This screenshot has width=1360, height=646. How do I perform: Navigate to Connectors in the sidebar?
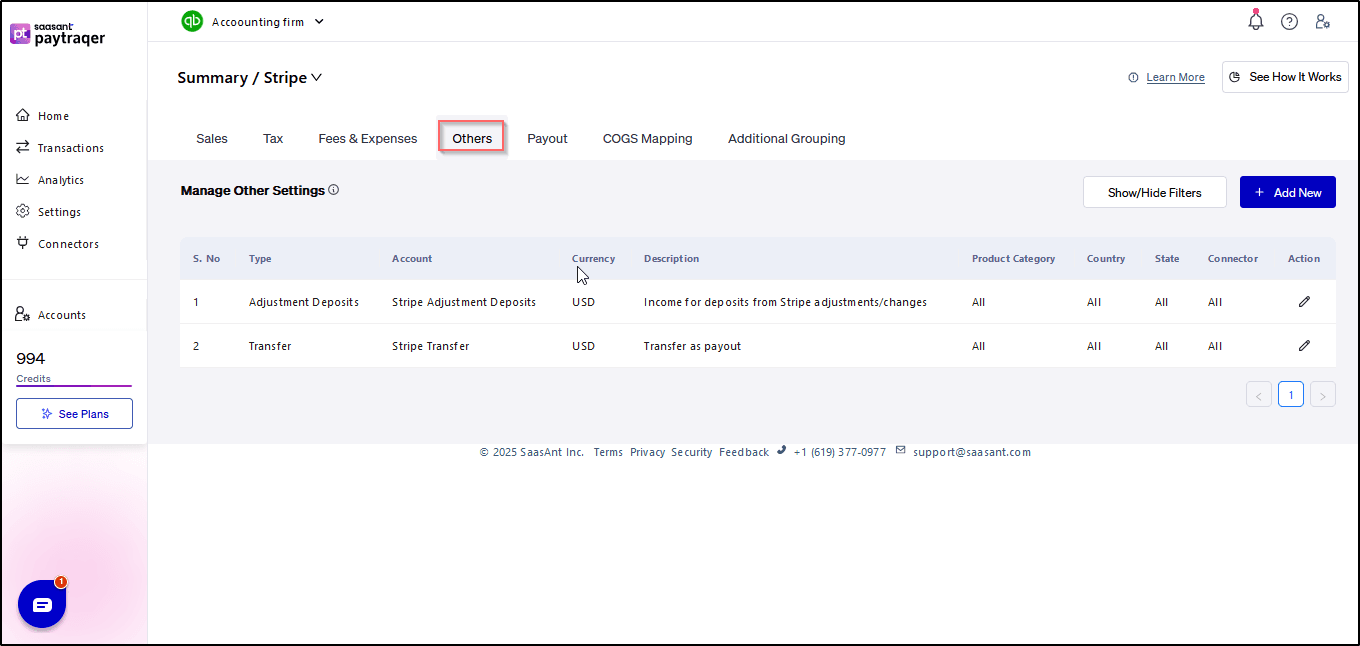click(x=68, y=244)
